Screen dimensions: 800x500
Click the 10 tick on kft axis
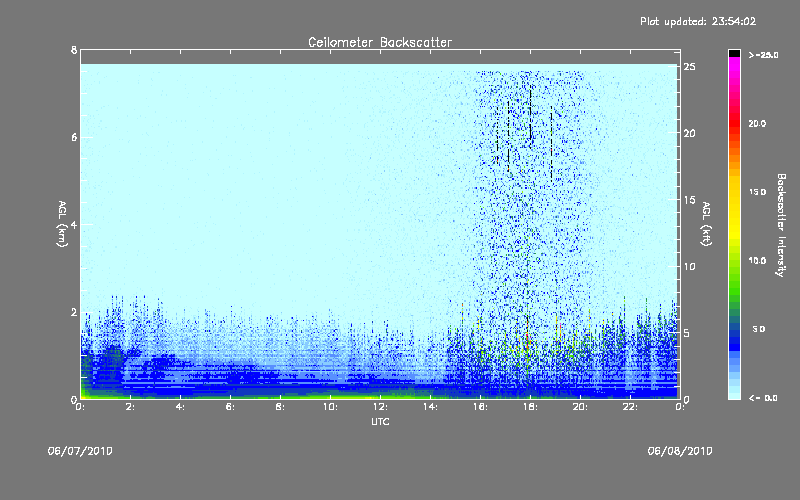[689, 266]
